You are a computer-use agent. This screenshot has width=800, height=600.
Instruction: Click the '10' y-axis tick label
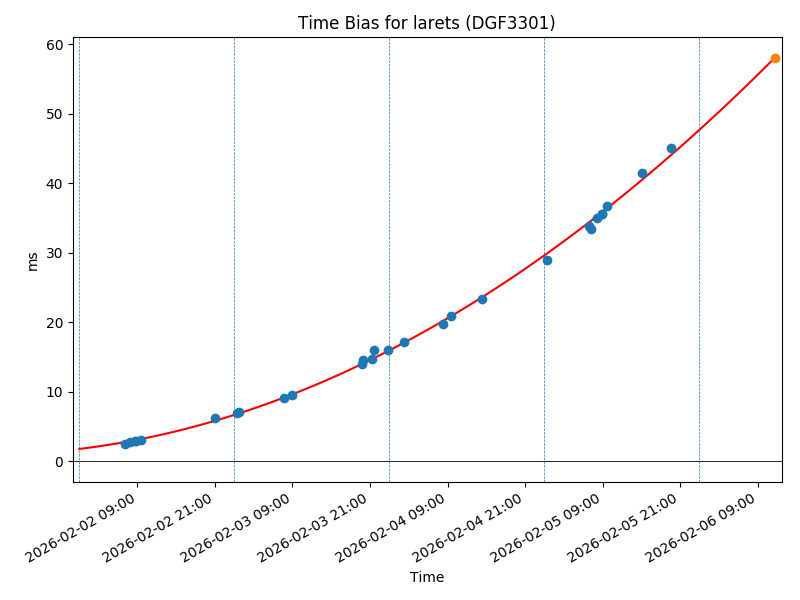(55, 392)
